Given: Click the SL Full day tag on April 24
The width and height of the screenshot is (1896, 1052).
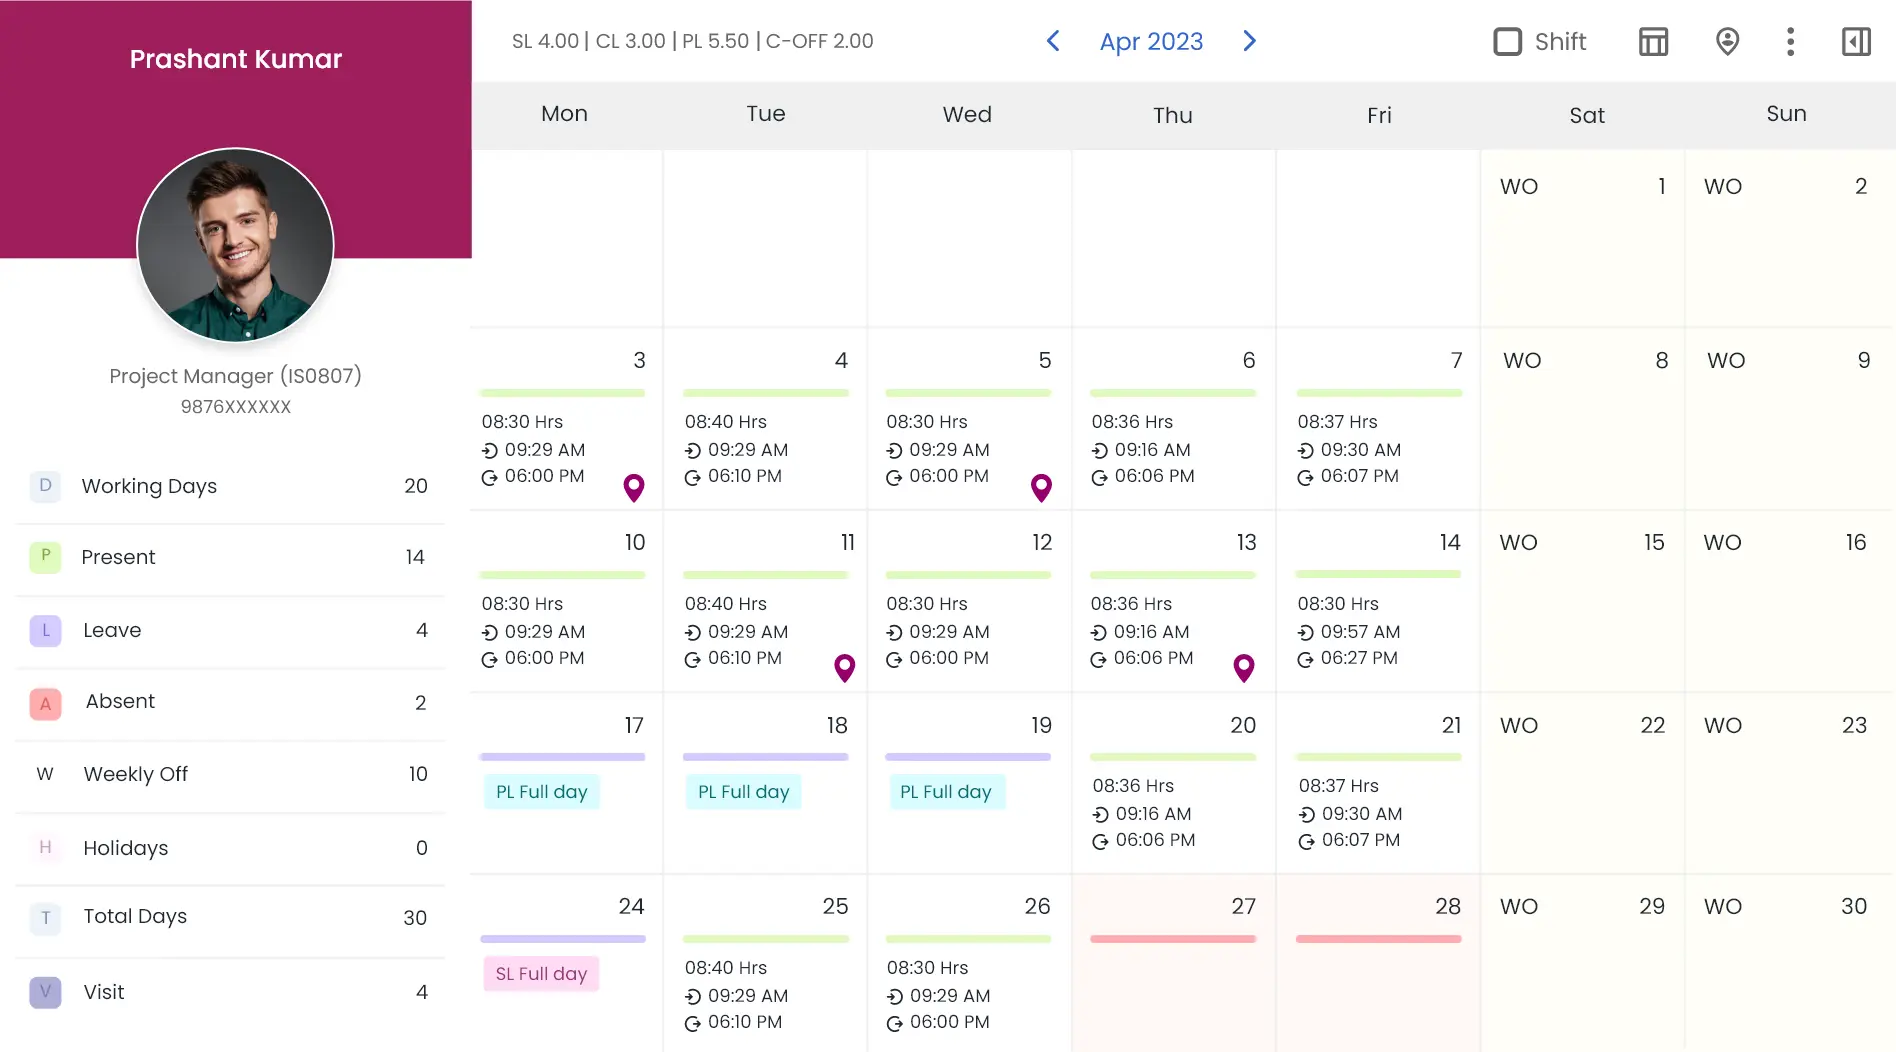Looking at the screenshot, I should tap(541, 974).
